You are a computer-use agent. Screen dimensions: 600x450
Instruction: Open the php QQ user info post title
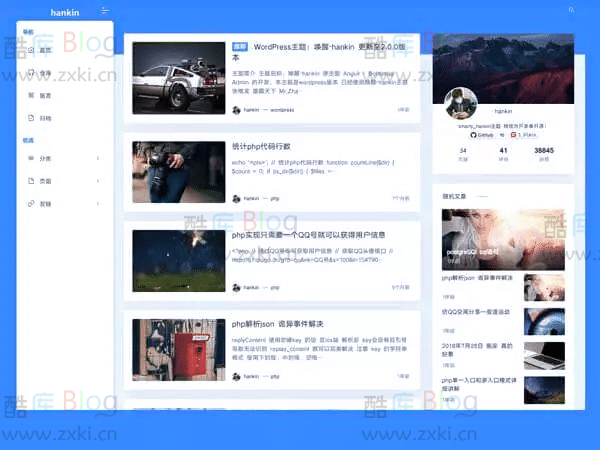coord(308,235)
